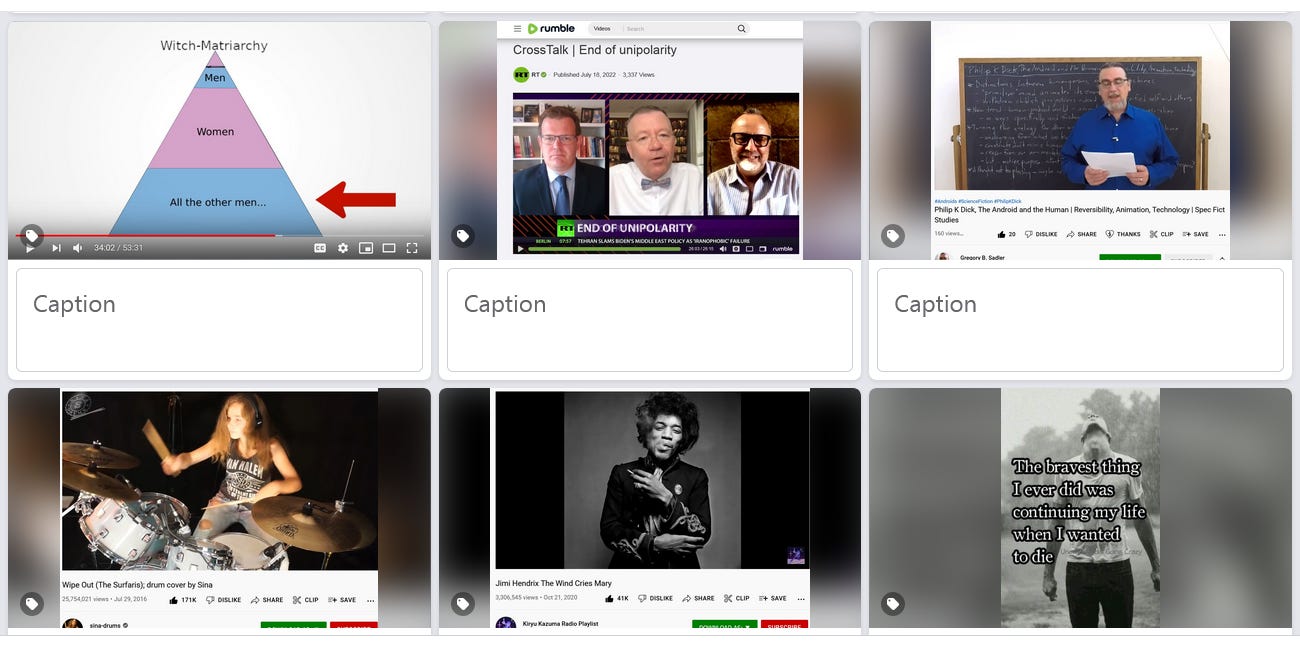The width and height of the screenshot is (1300, 645).
Task: Click SHARE under the Jimi Hendrix video
Action: pos(697,598)
